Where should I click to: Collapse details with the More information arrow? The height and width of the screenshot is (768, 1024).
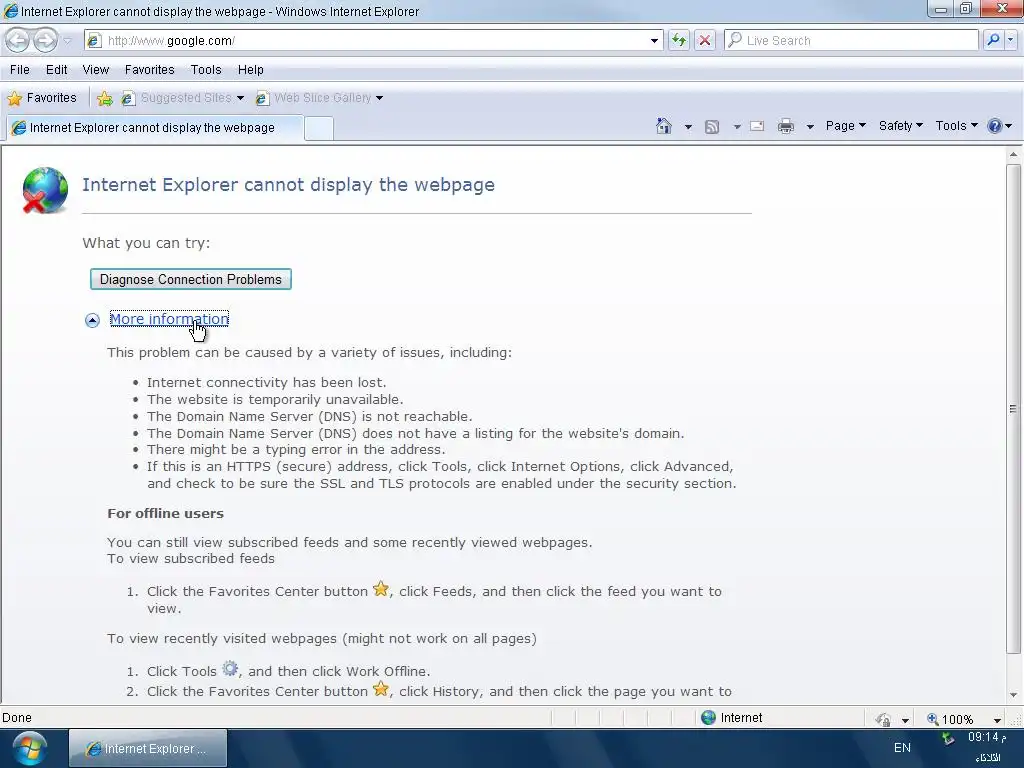(x=92, y=320)
